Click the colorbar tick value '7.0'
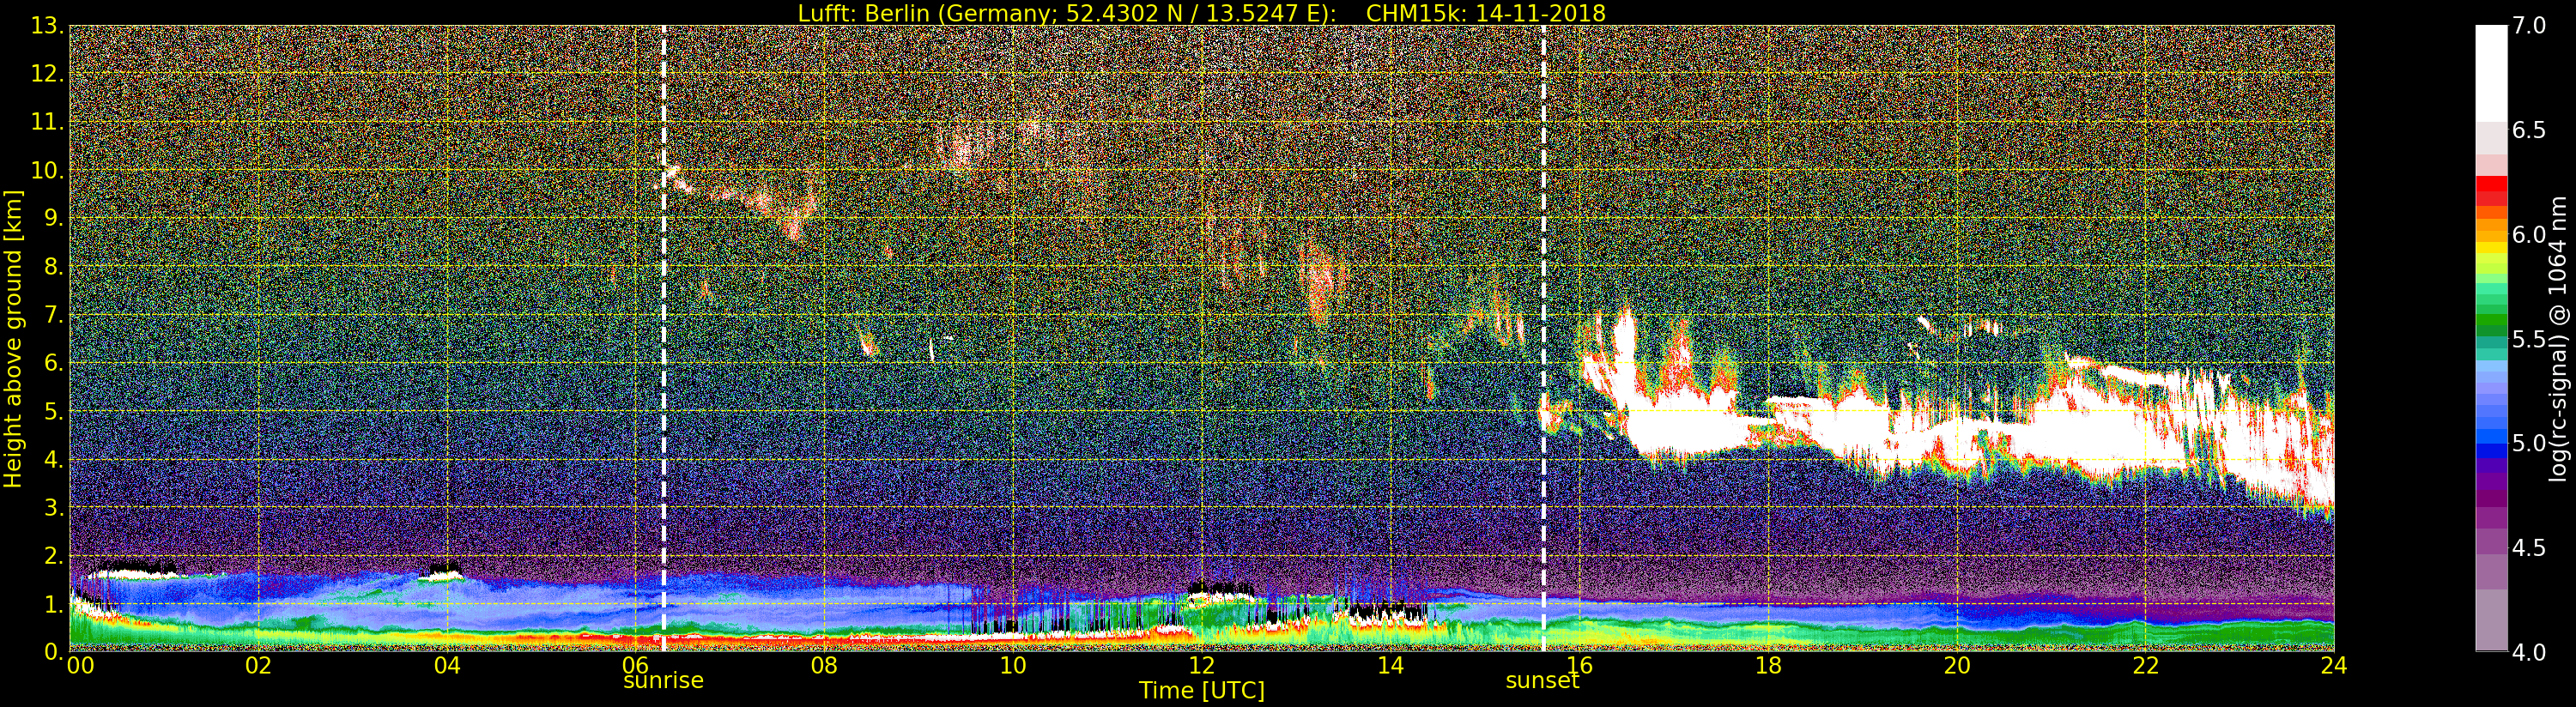 [x=2529, y=26]
